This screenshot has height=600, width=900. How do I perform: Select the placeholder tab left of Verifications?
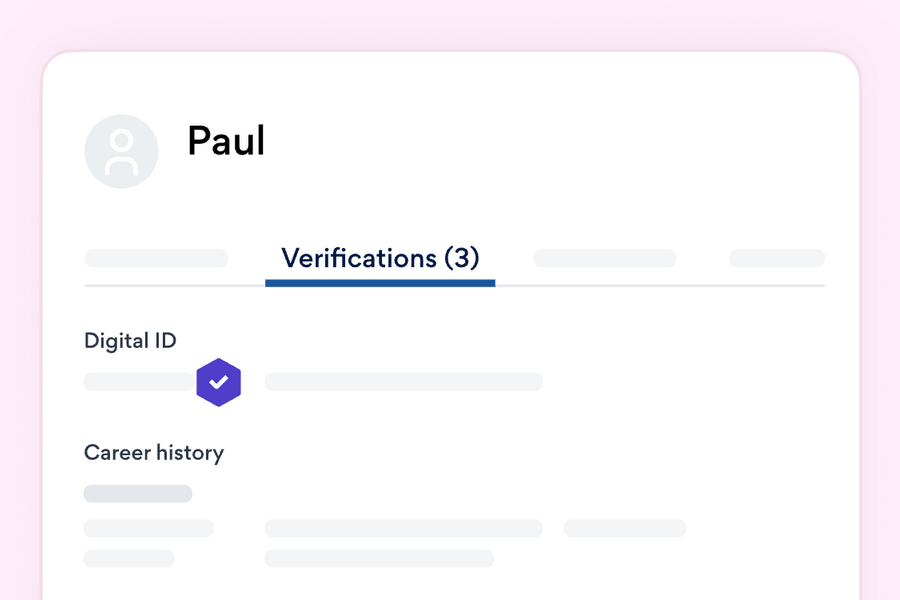[x=156, y=258]
